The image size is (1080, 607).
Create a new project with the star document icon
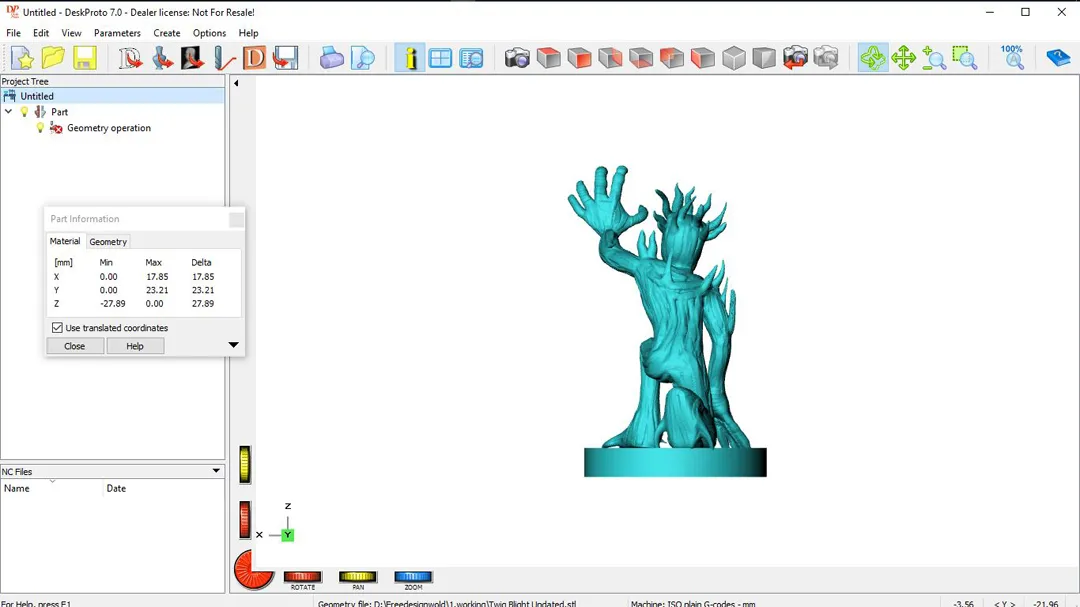[x=22, y=58]
